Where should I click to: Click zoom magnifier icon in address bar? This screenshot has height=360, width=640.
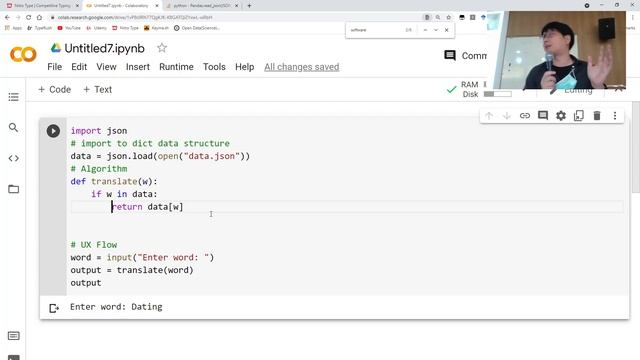pyautogui.click(x=438, y=18)
